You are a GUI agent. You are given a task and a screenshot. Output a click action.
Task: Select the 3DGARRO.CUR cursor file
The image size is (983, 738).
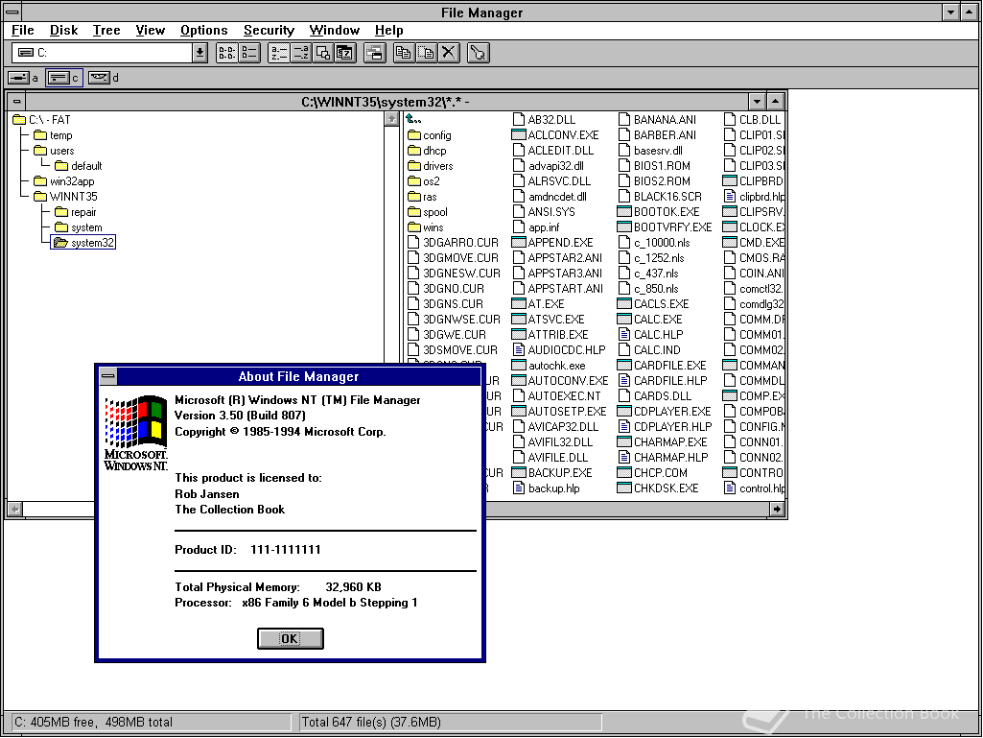453,243
